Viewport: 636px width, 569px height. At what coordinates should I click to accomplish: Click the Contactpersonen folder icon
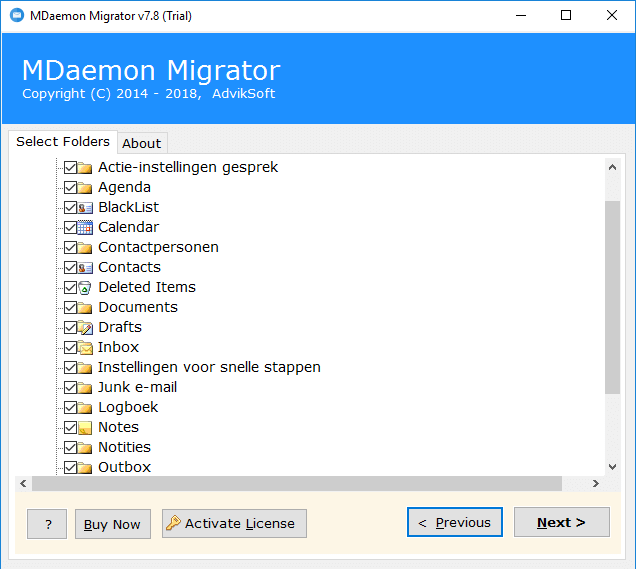85,247
